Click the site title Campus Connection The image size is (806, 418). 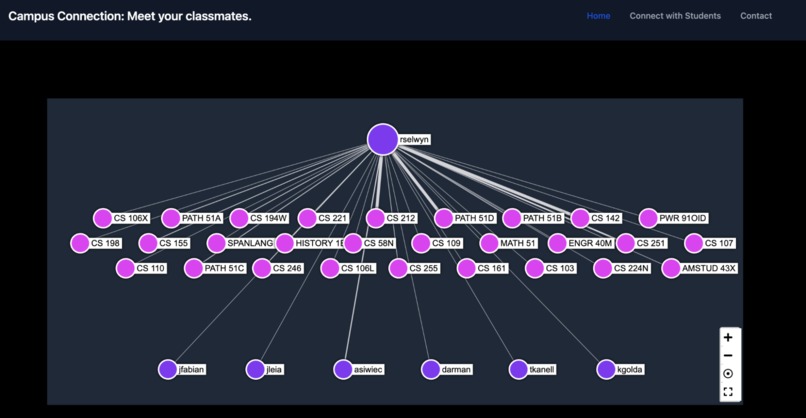click(130, 16)
